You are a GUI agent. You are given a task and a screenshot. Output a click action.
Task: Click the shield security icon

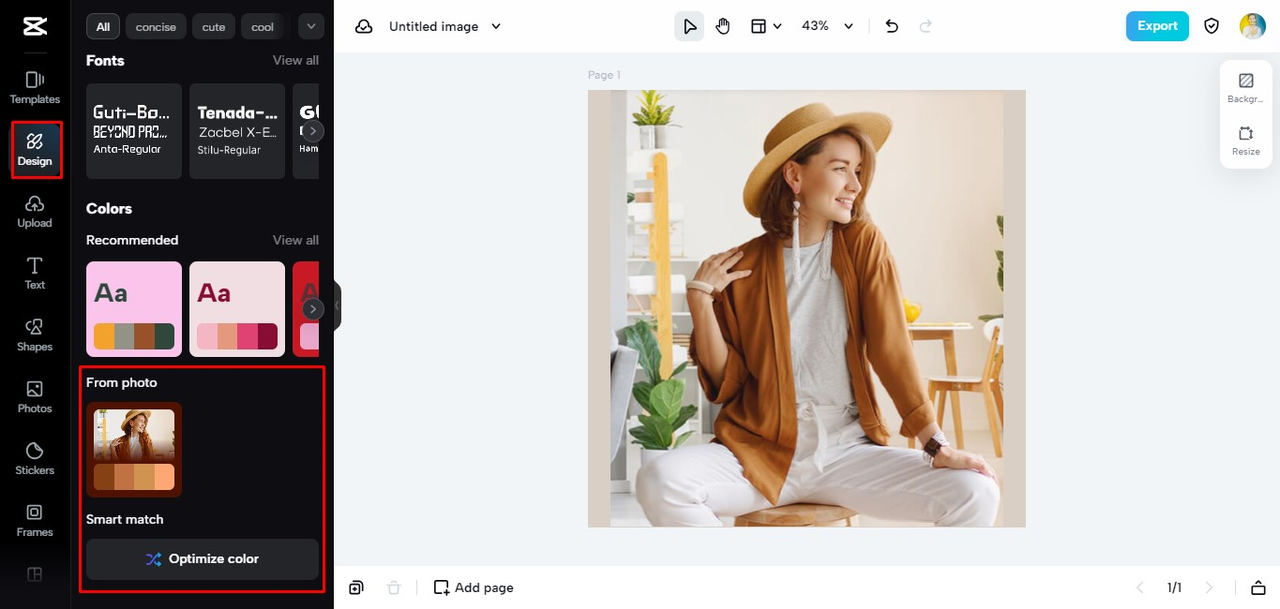[x=1212, y=26]
